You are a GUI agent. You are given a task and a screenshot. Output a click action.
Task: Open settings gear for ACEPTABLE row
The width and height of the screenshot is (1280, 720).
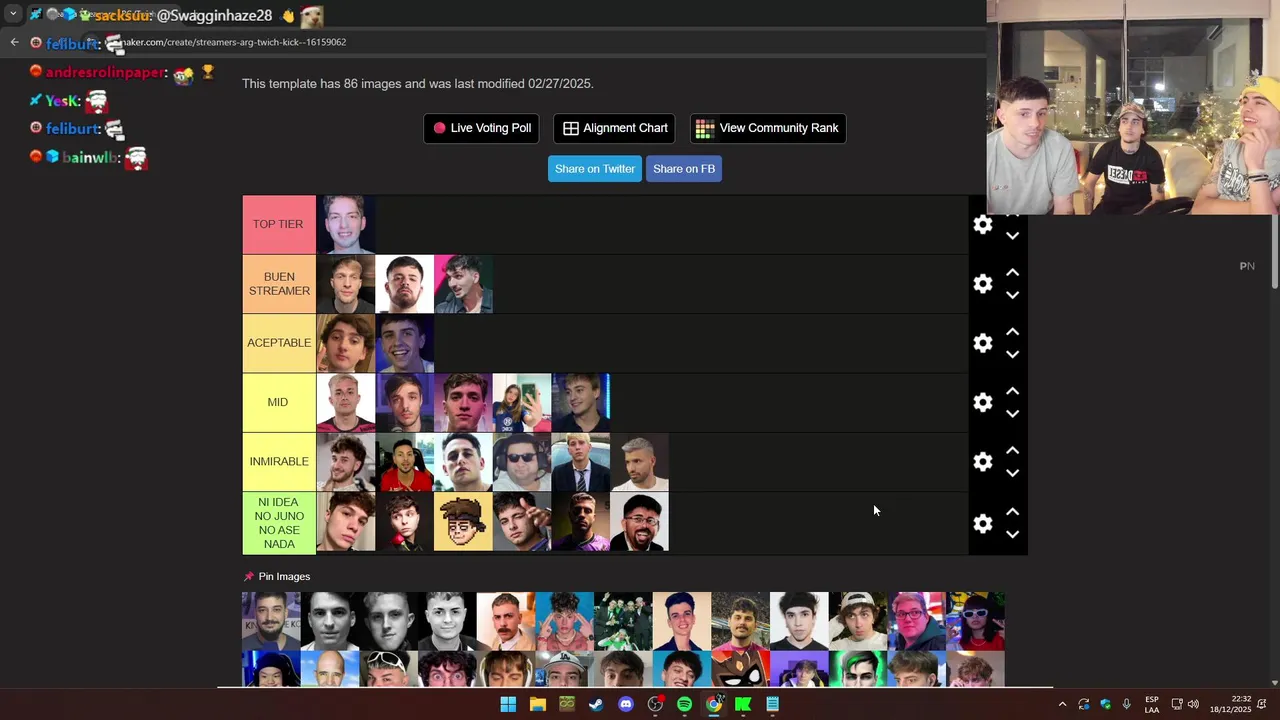983,343
